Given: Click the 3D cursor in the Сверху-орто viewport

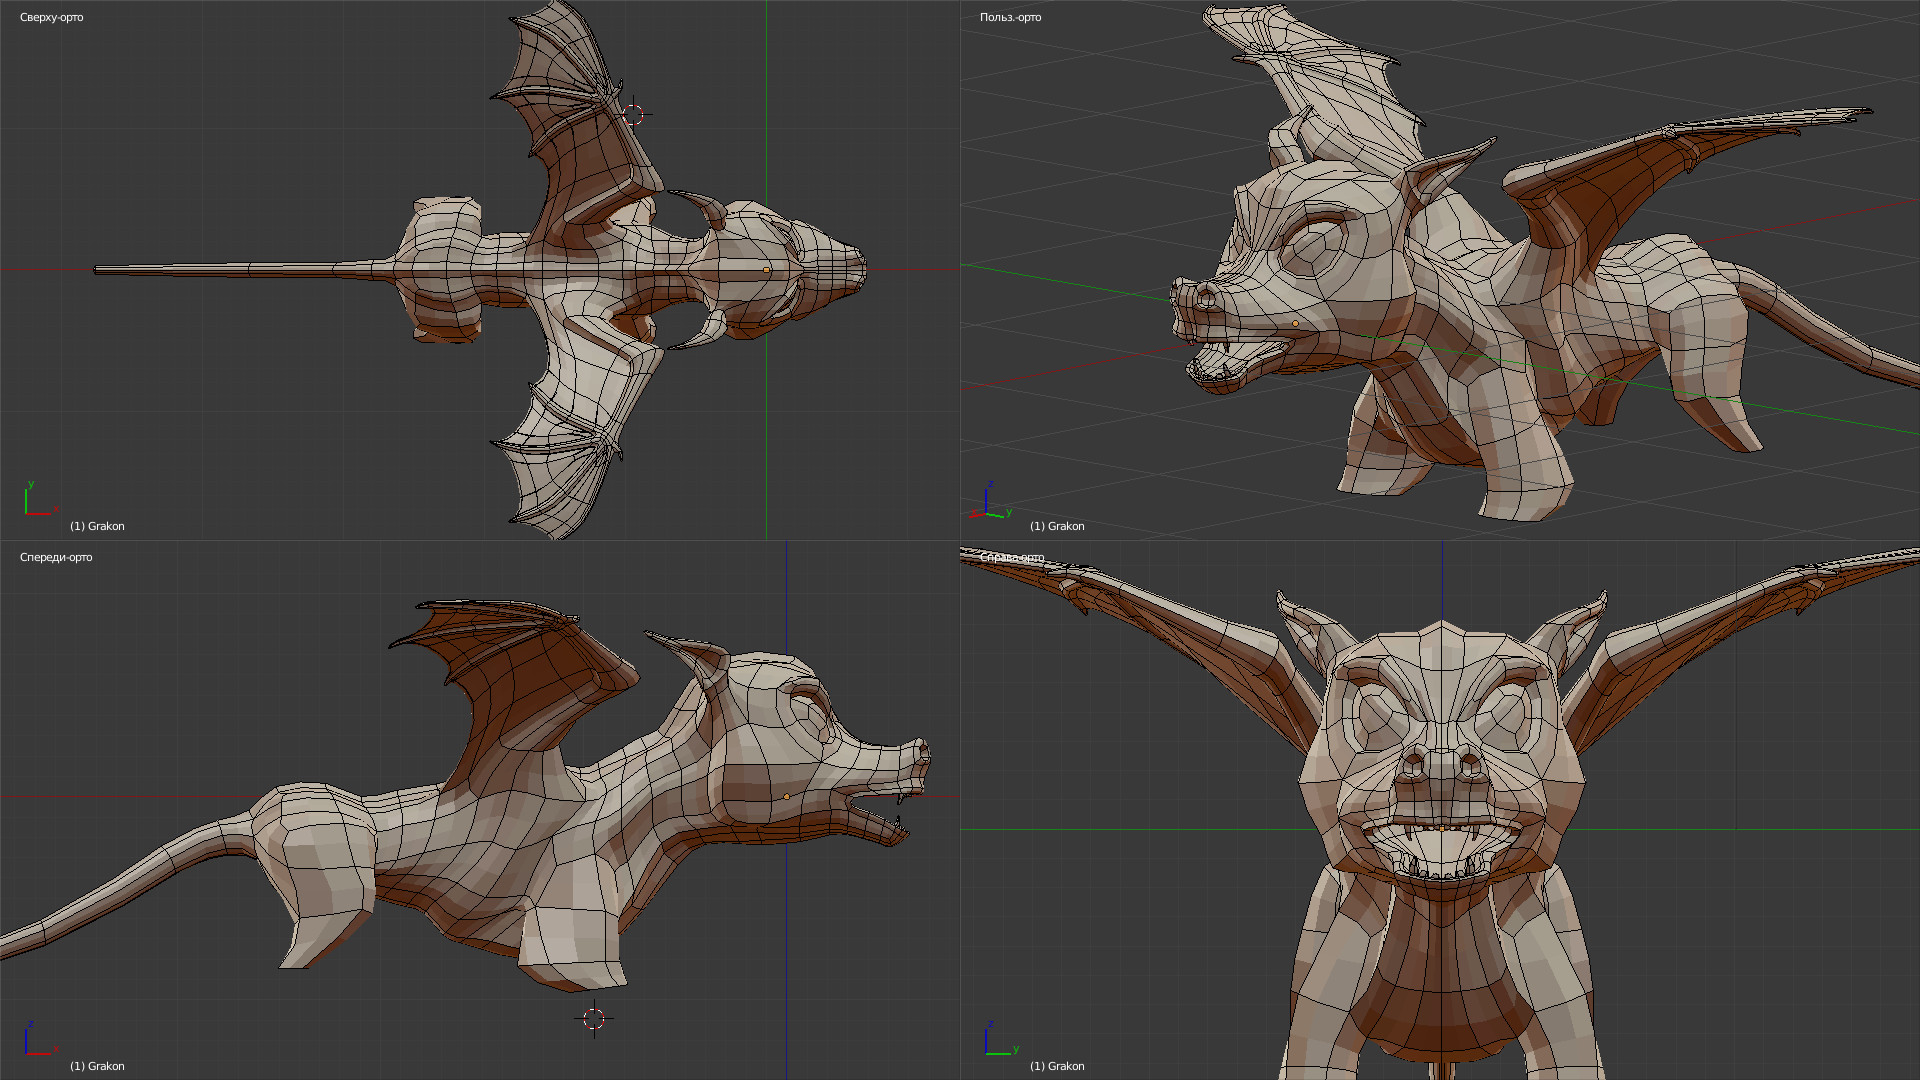Looking at the screenshot, I should tap(633, 114).
